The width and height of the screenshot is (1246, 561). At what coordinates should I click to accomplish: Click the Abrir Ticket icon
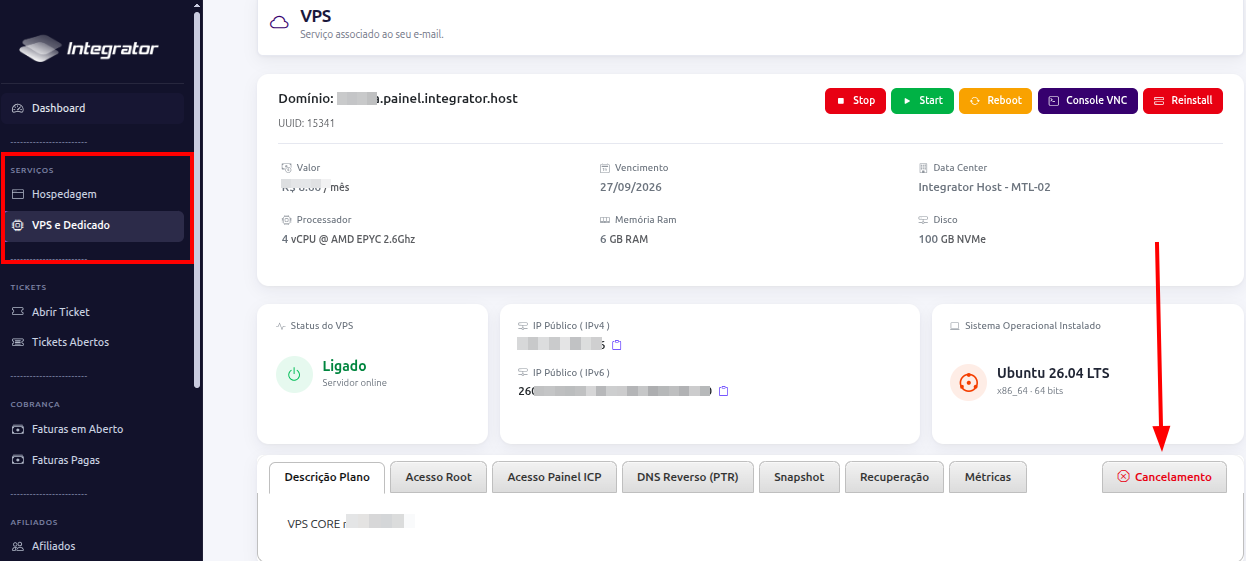click(17, 312)
